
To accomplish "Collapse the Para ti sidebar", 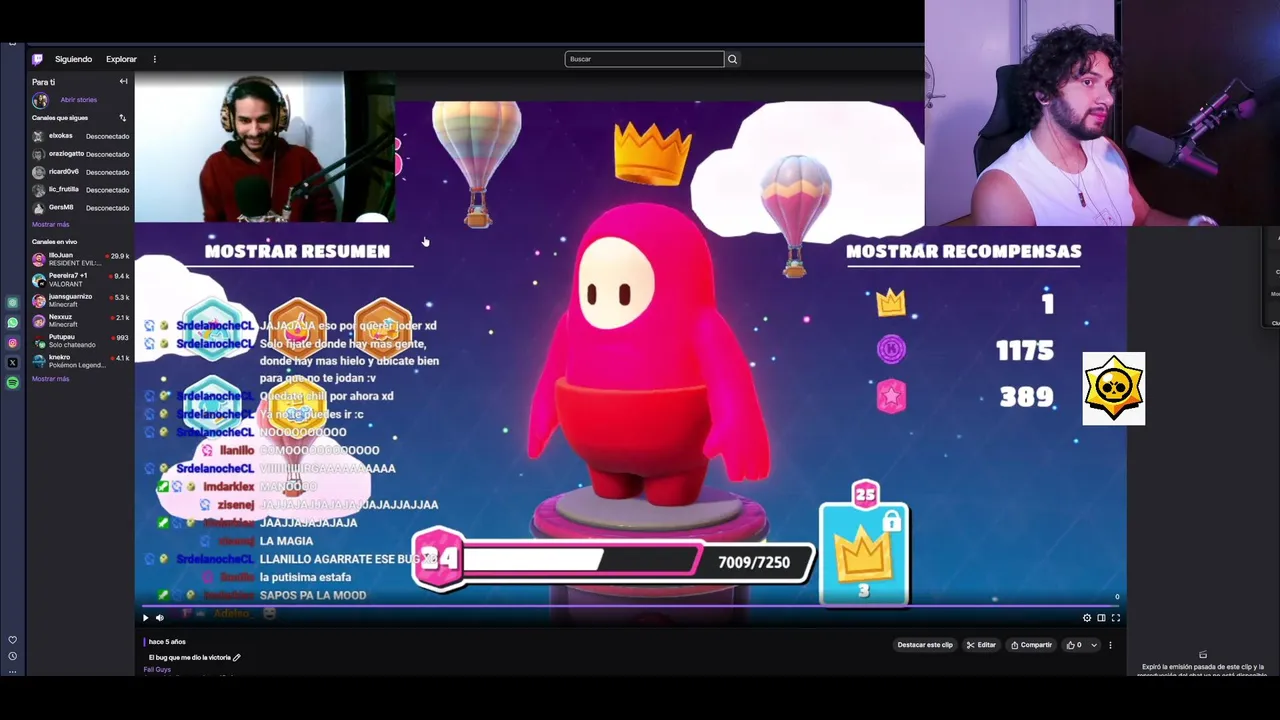I will click(x=123, y=82).
